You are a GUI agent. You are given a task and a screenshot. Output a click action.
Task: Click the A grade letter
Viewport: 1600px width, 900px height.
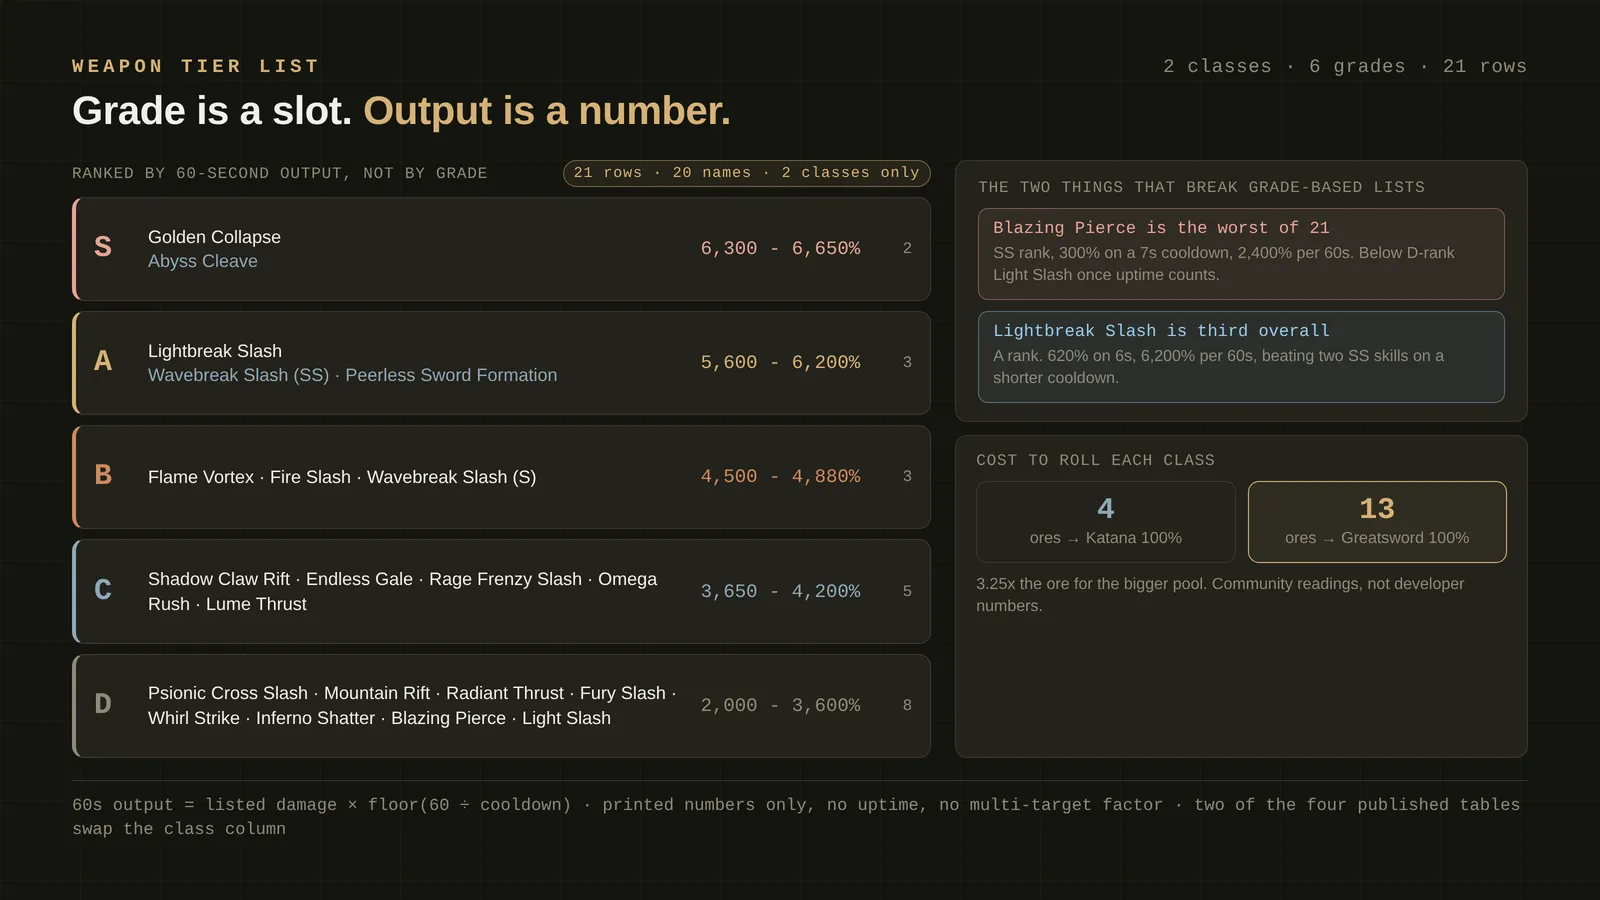[x=103, y=361]
